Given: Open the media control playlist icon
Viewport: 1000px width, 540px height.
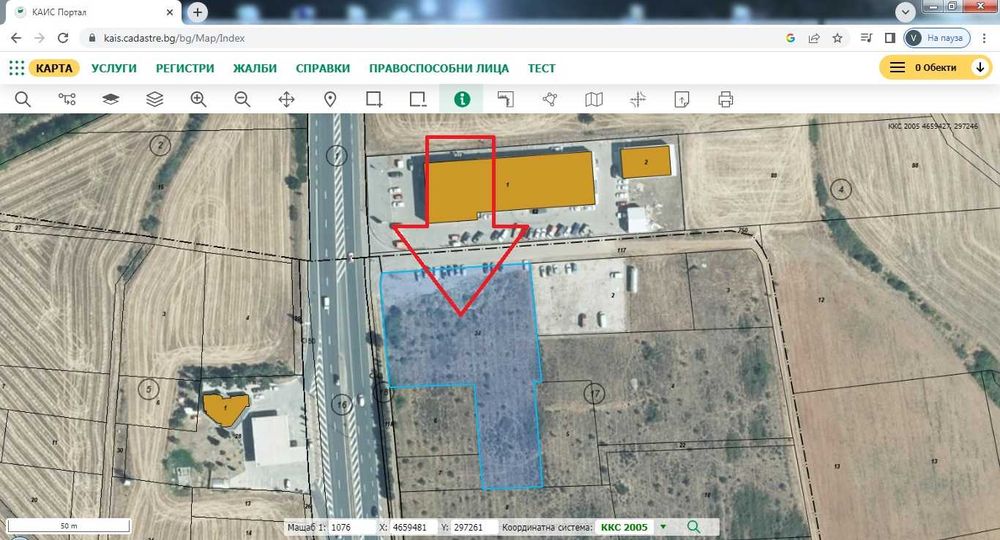Looking at the screenshot, I should 866,38.
